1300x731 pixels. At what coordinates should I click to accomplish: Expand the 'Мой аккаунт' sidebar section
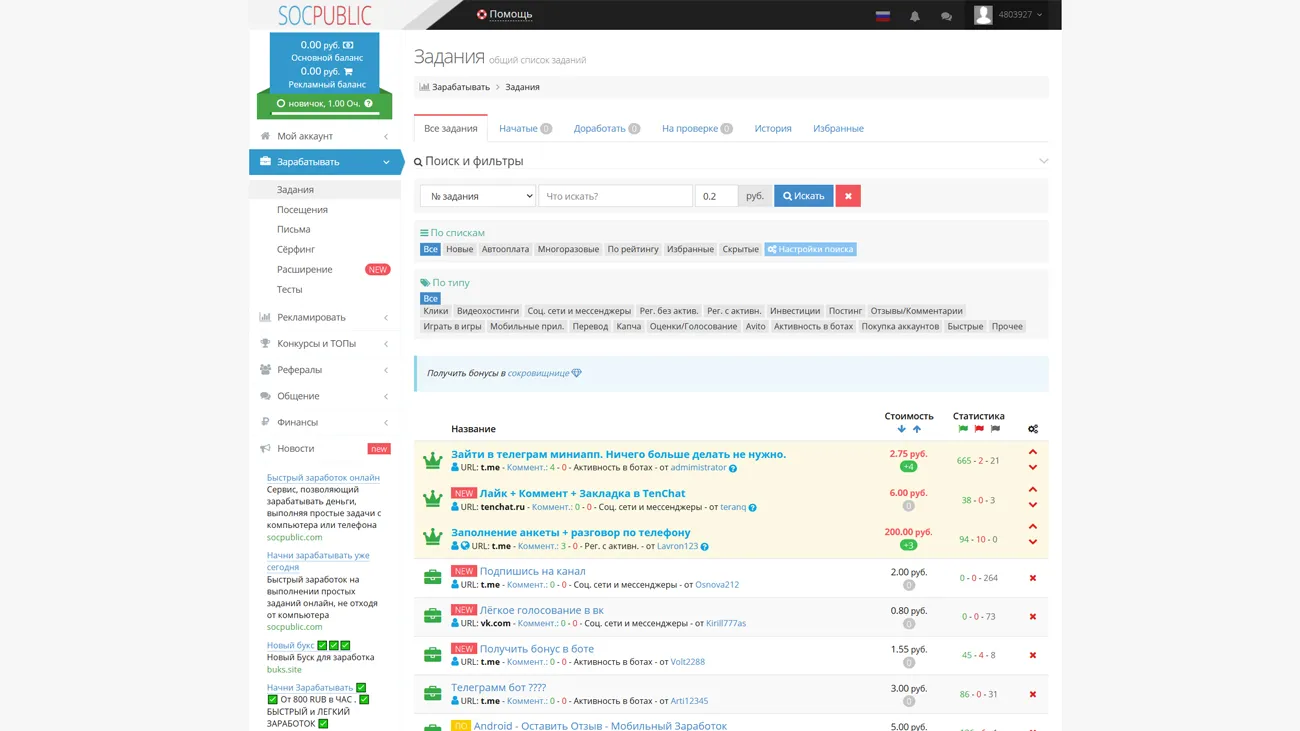325,136
